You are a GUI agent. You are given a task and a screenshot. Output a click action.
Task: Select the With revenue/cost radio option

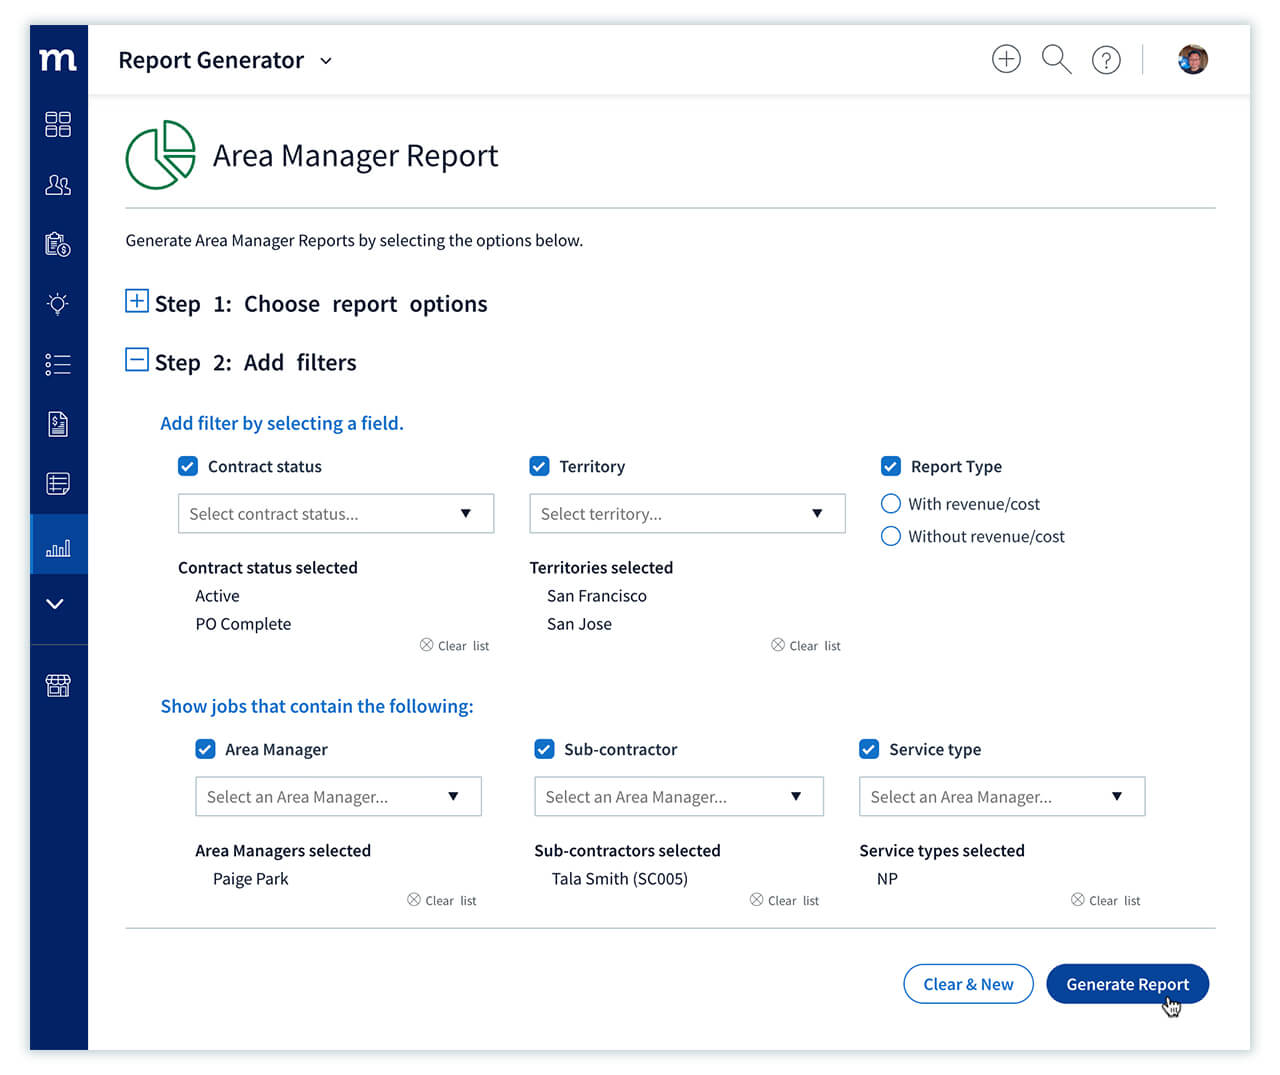(891, 503)
